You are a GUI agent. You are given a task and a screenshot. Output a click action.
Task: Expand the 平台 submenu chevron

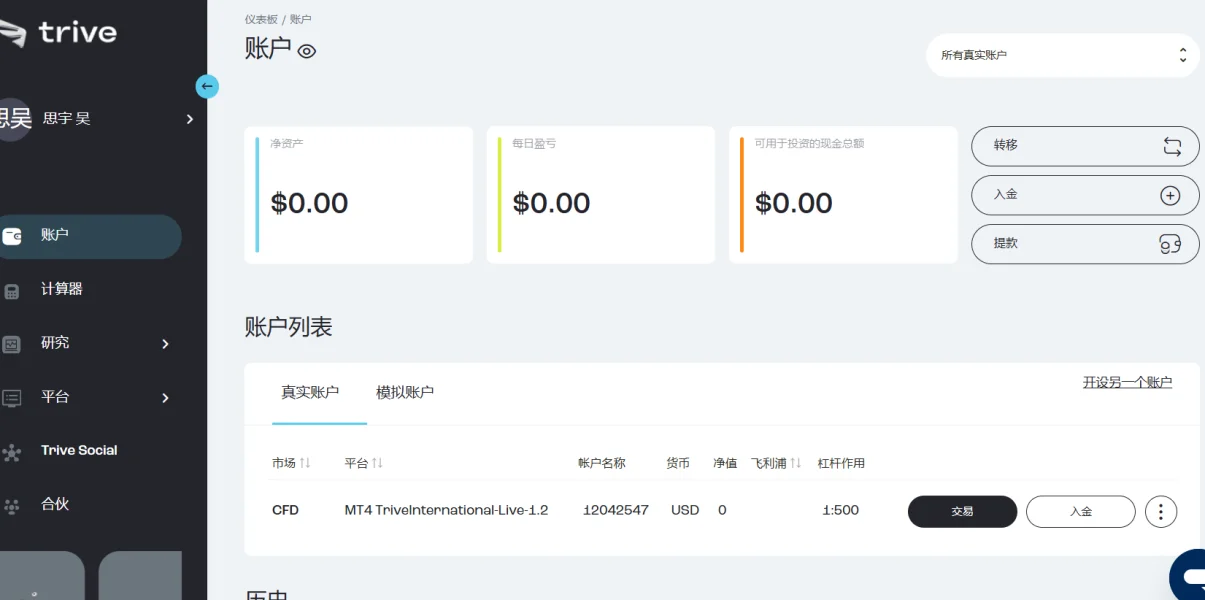tap(166, 398)
